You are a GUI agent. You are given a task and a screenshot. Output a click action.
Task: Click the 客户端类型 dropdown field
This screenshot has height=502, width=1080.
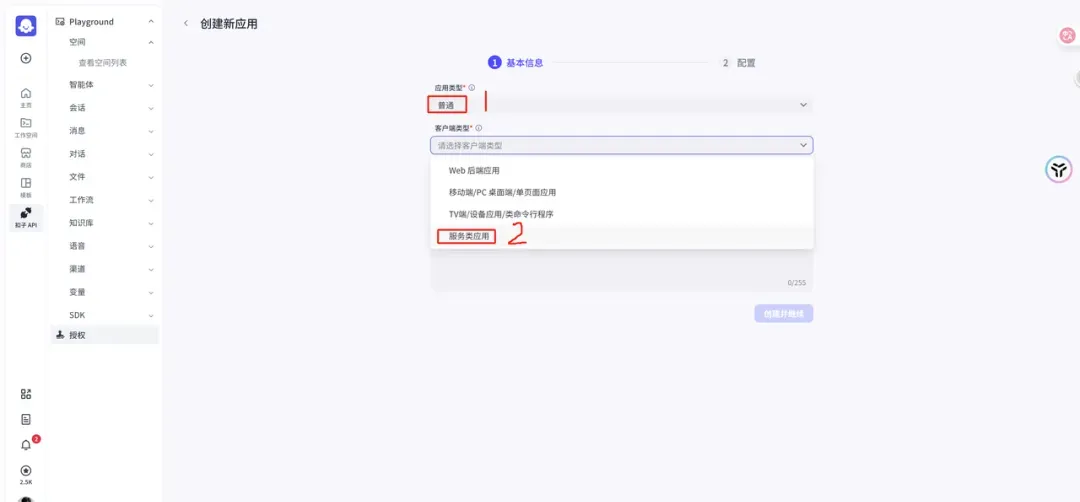[x=621, y=145]
